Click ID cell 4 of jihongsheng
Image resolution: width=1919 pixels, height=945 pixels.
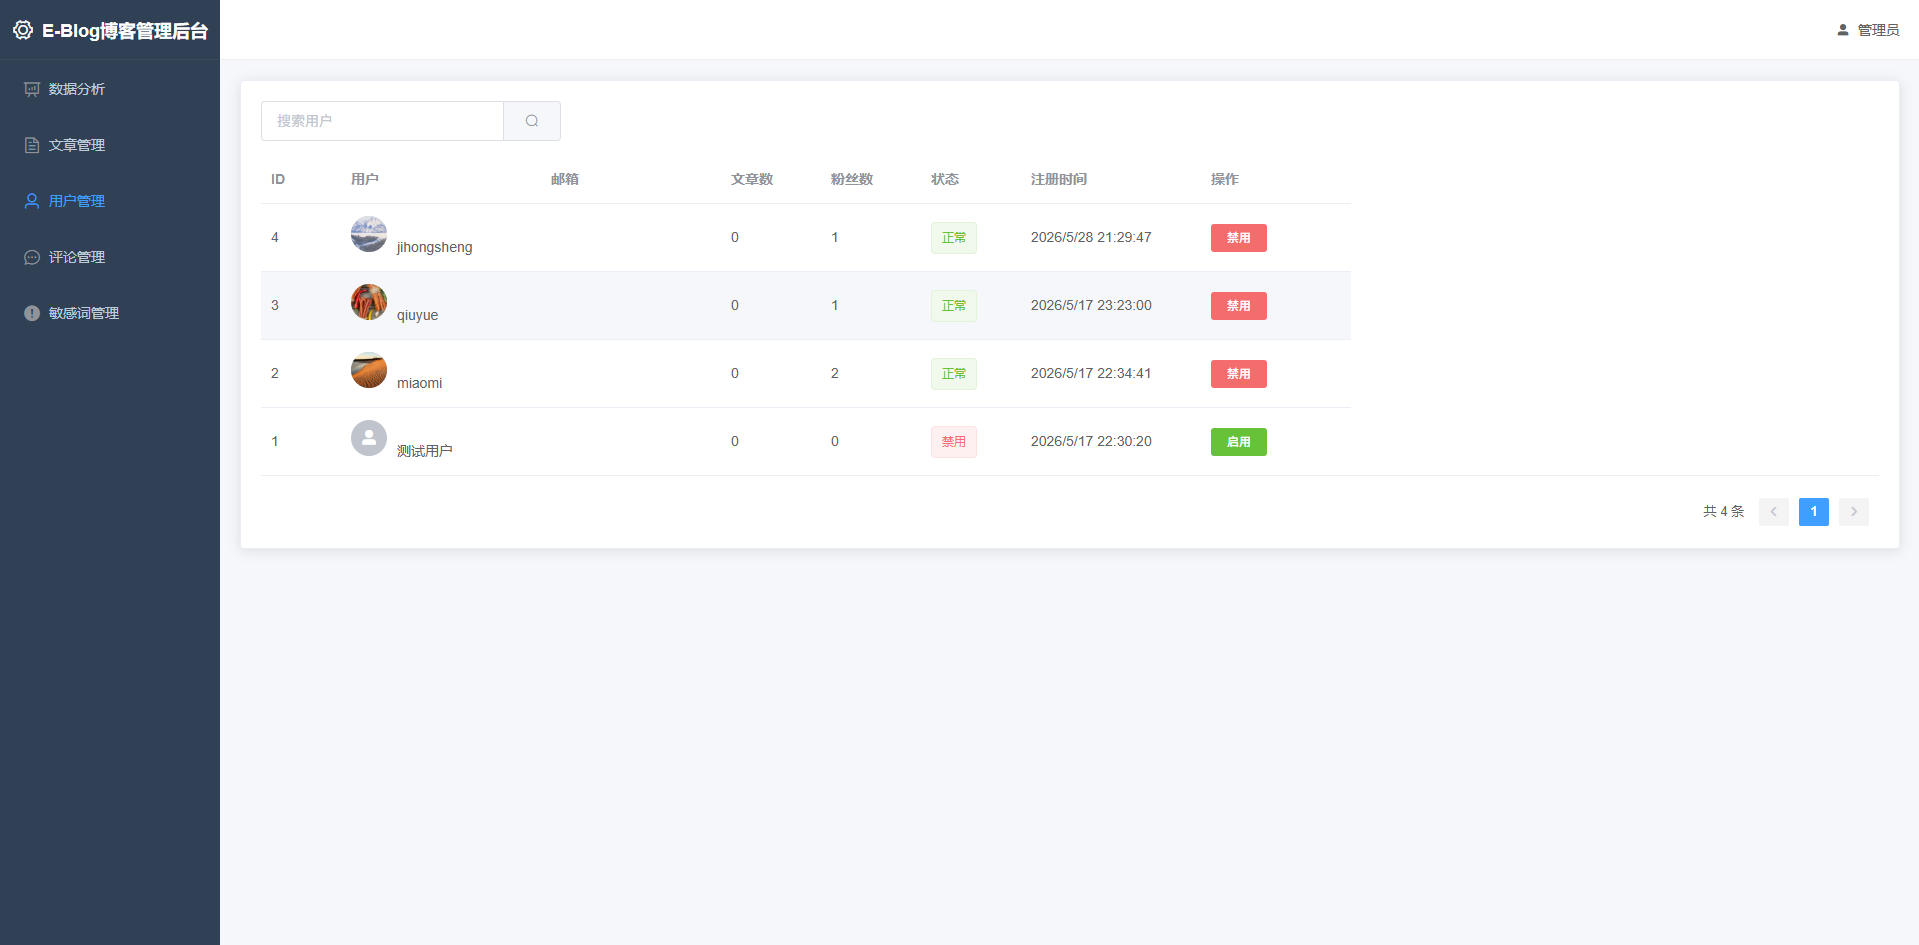(275, 238)
